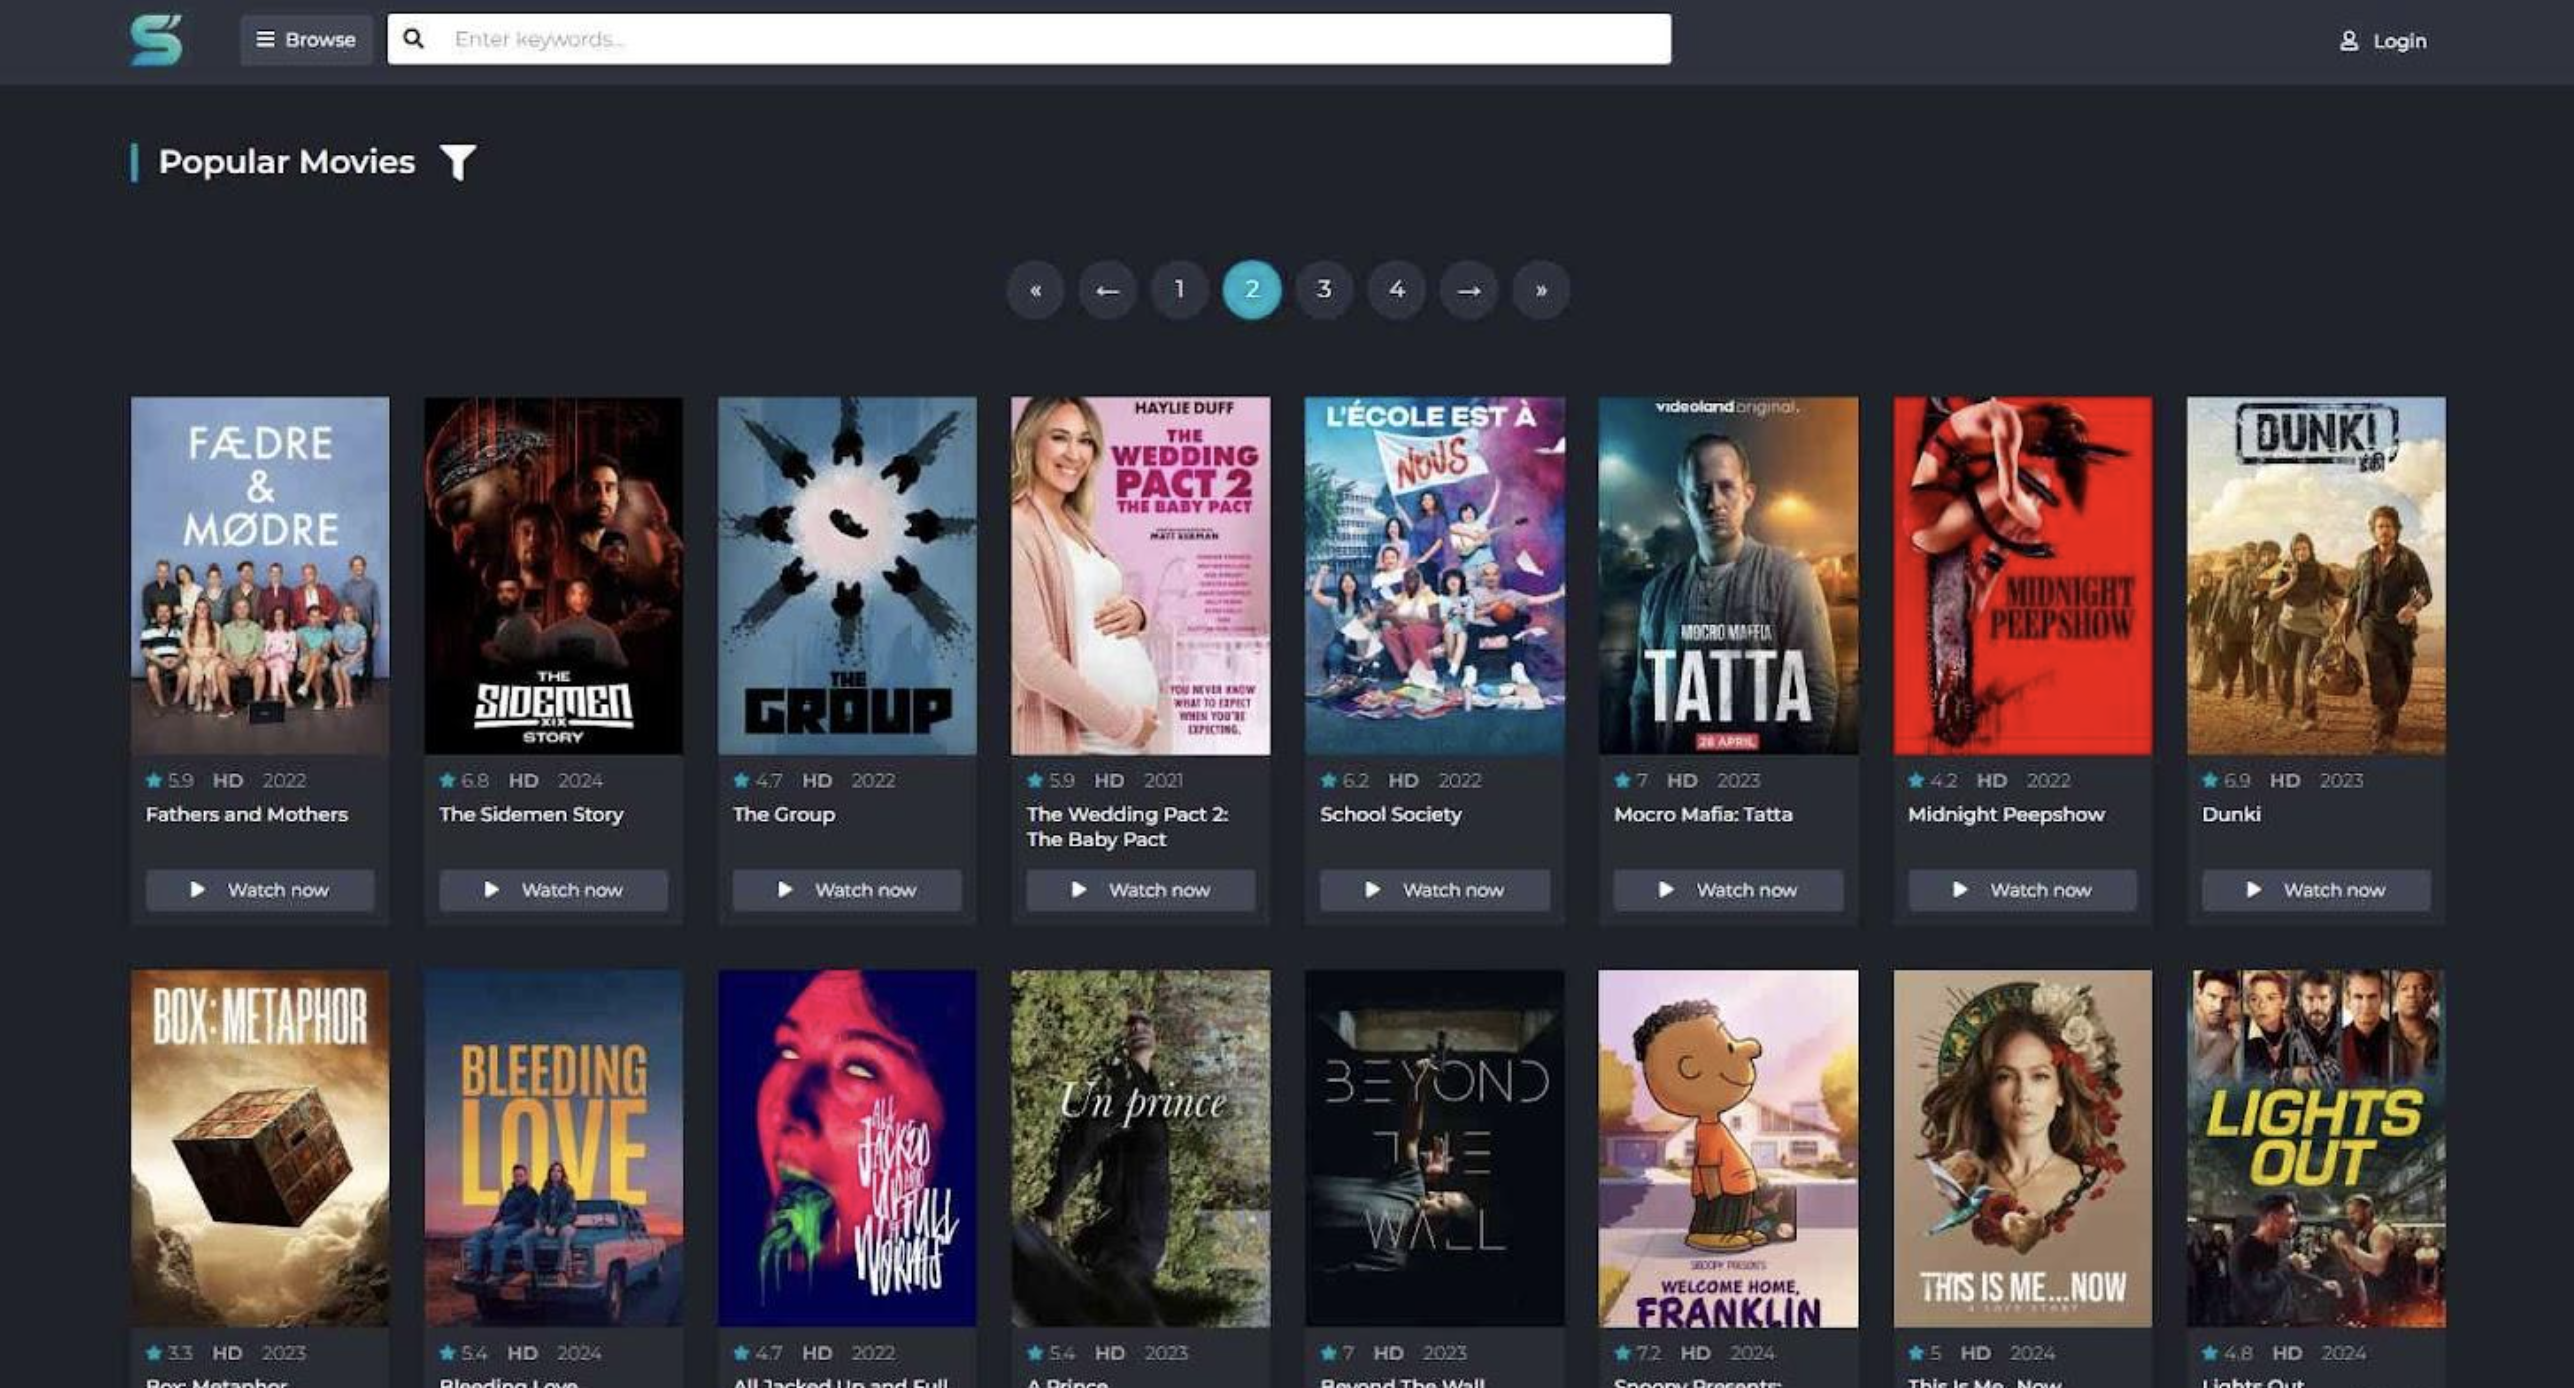Jump to the last page of results
This screenshot has height=1388, width=2574.
tap(1541, 290)
